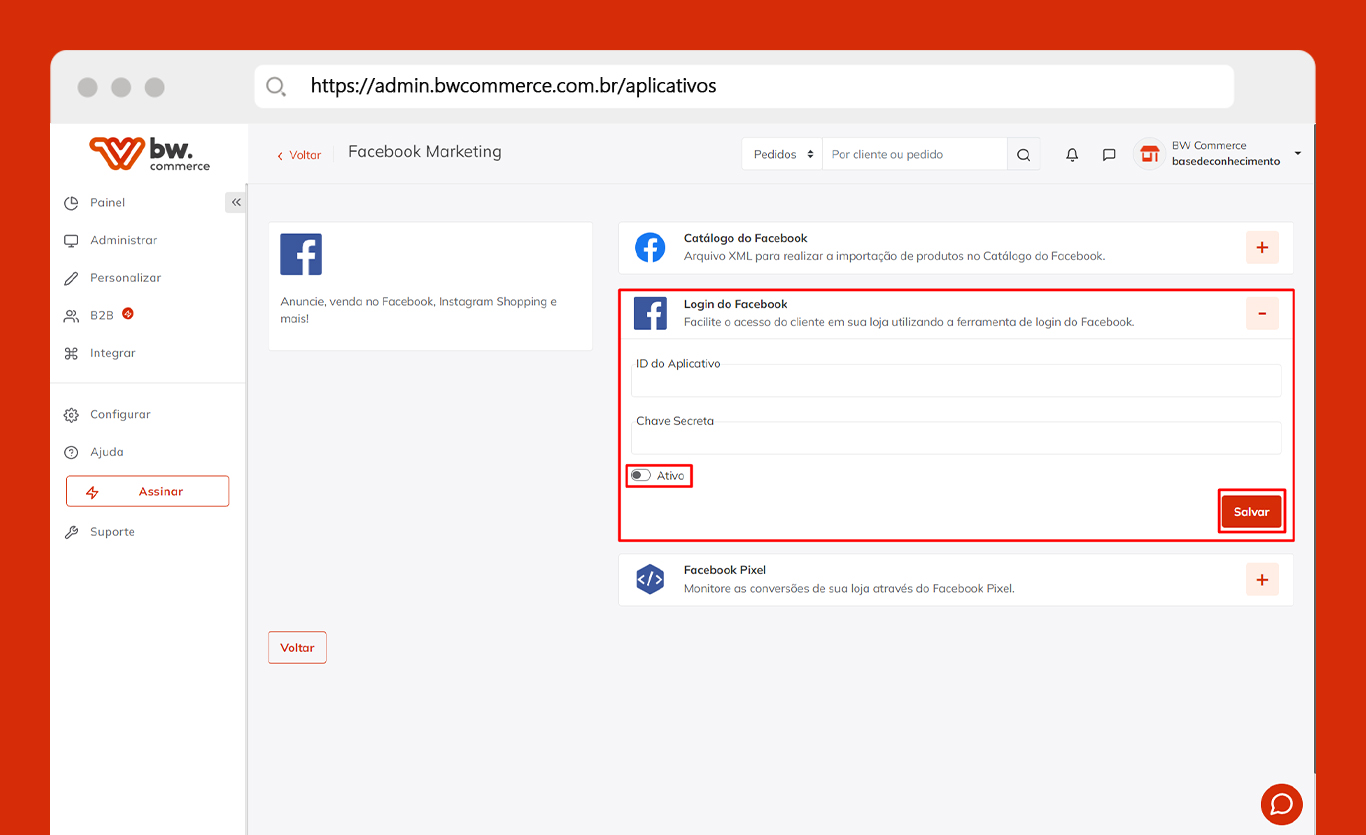Click the Integrar command icon
The height and width of the screenshot is (835, 1366).
(71, 353)
